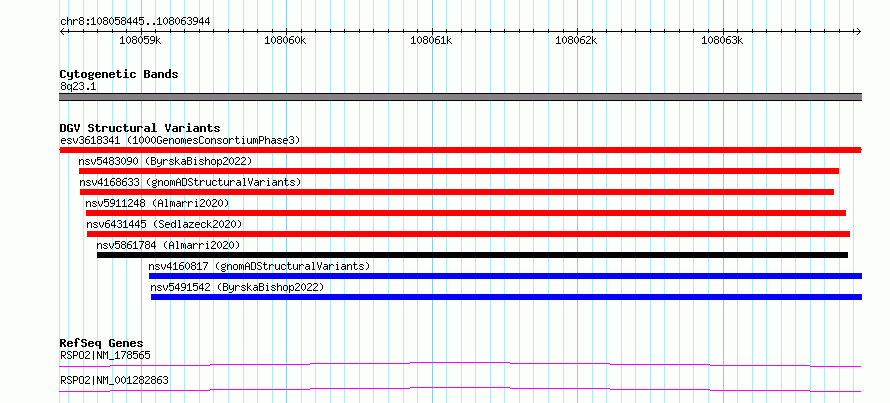The height and width of the screenshot is (403, 890).
Task: Select the blue nsv5491542 variant bar
Action: (506, 297)
